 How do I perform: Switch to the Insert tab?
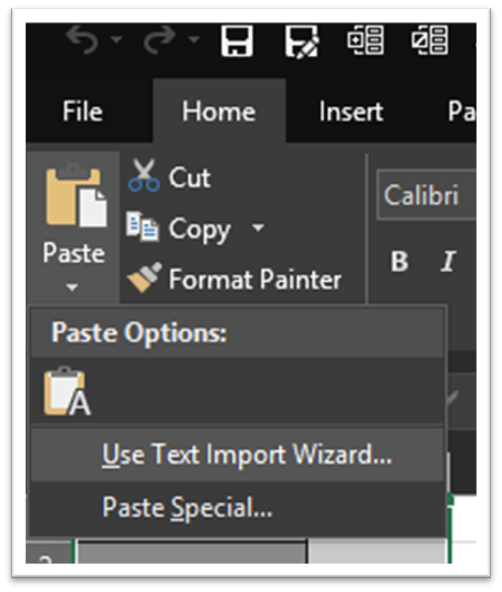[351, 111]
